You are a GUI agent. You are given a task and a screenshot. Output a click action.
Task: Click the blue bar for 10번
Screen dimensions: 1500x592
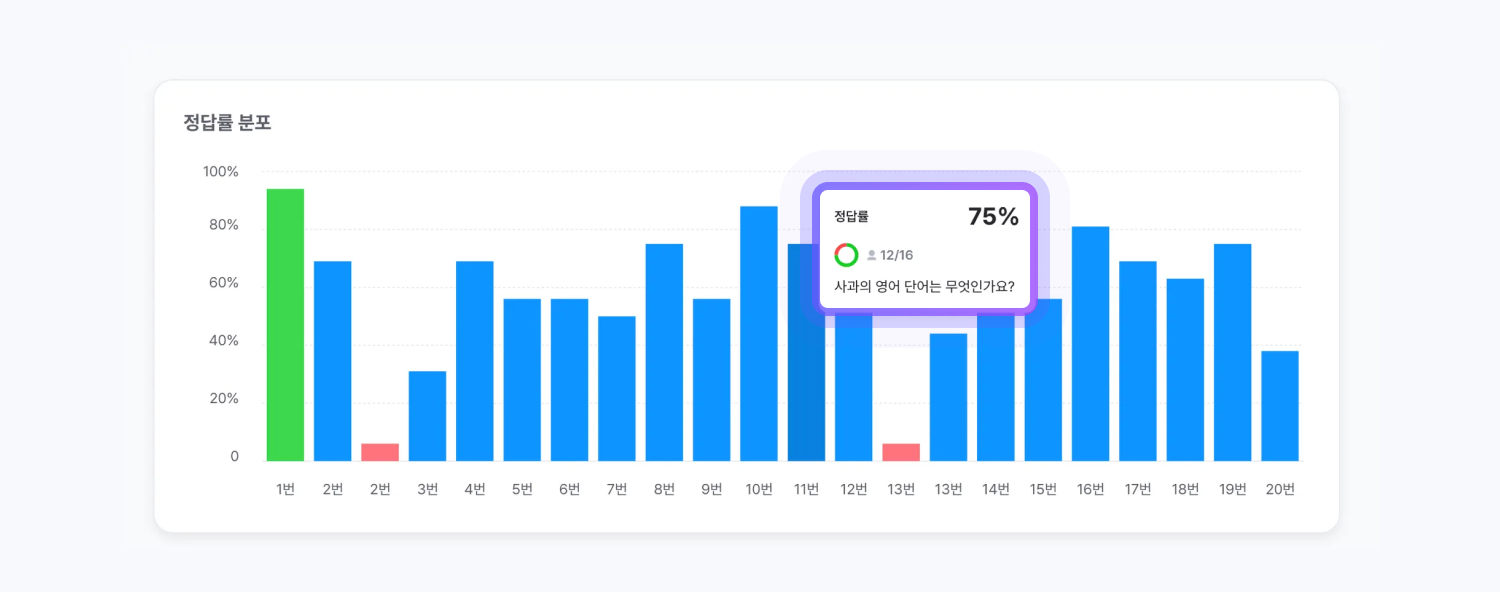pyautogui.click(x=759, y=333)
